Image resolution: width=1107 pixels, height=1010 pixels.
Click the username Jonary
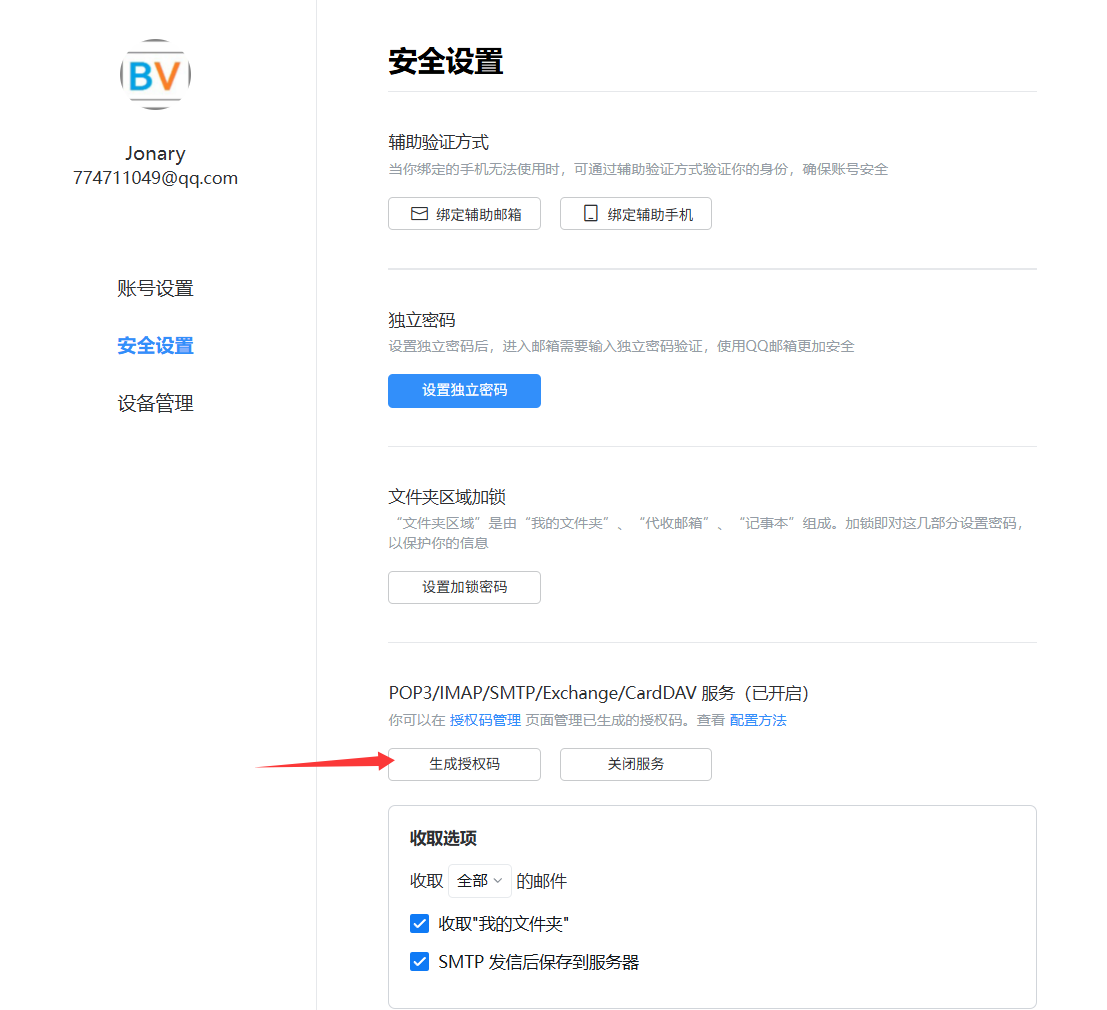(x=155, y=154)
